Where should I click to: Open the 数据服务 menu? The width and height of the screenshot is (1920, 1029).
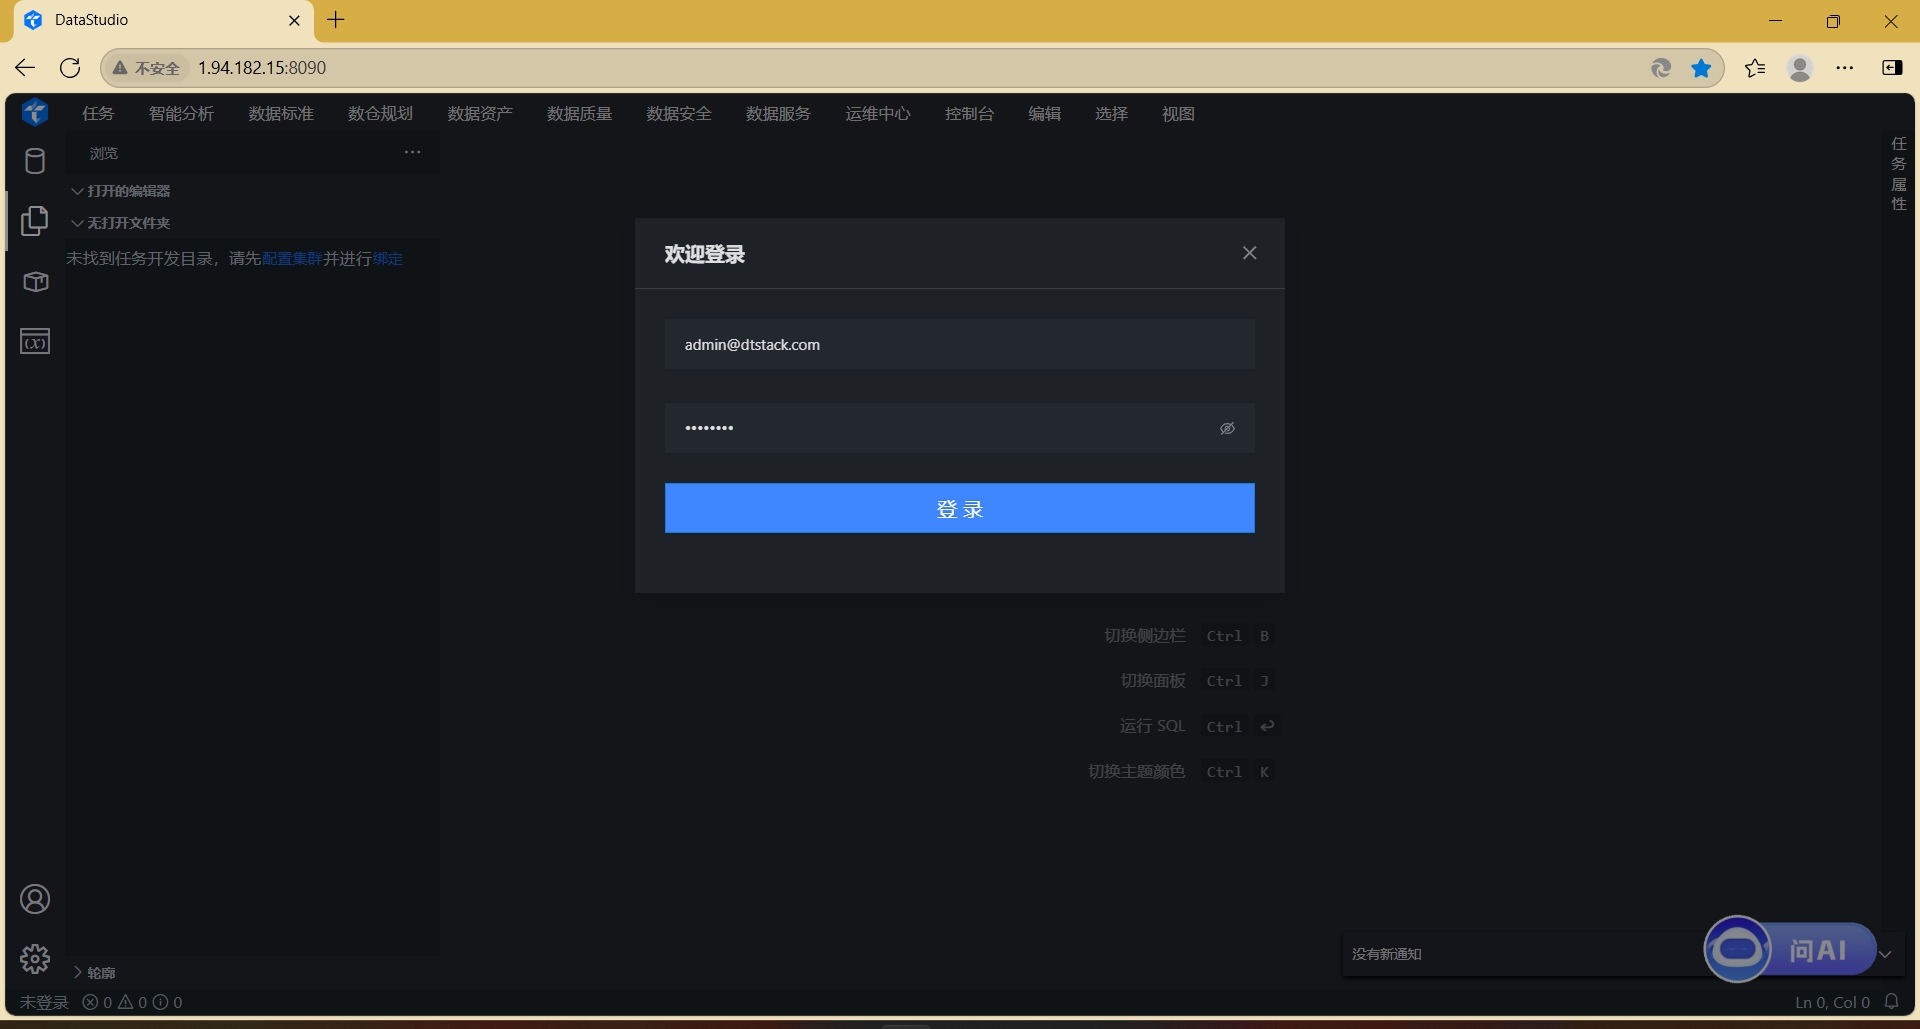click(778, 114)
